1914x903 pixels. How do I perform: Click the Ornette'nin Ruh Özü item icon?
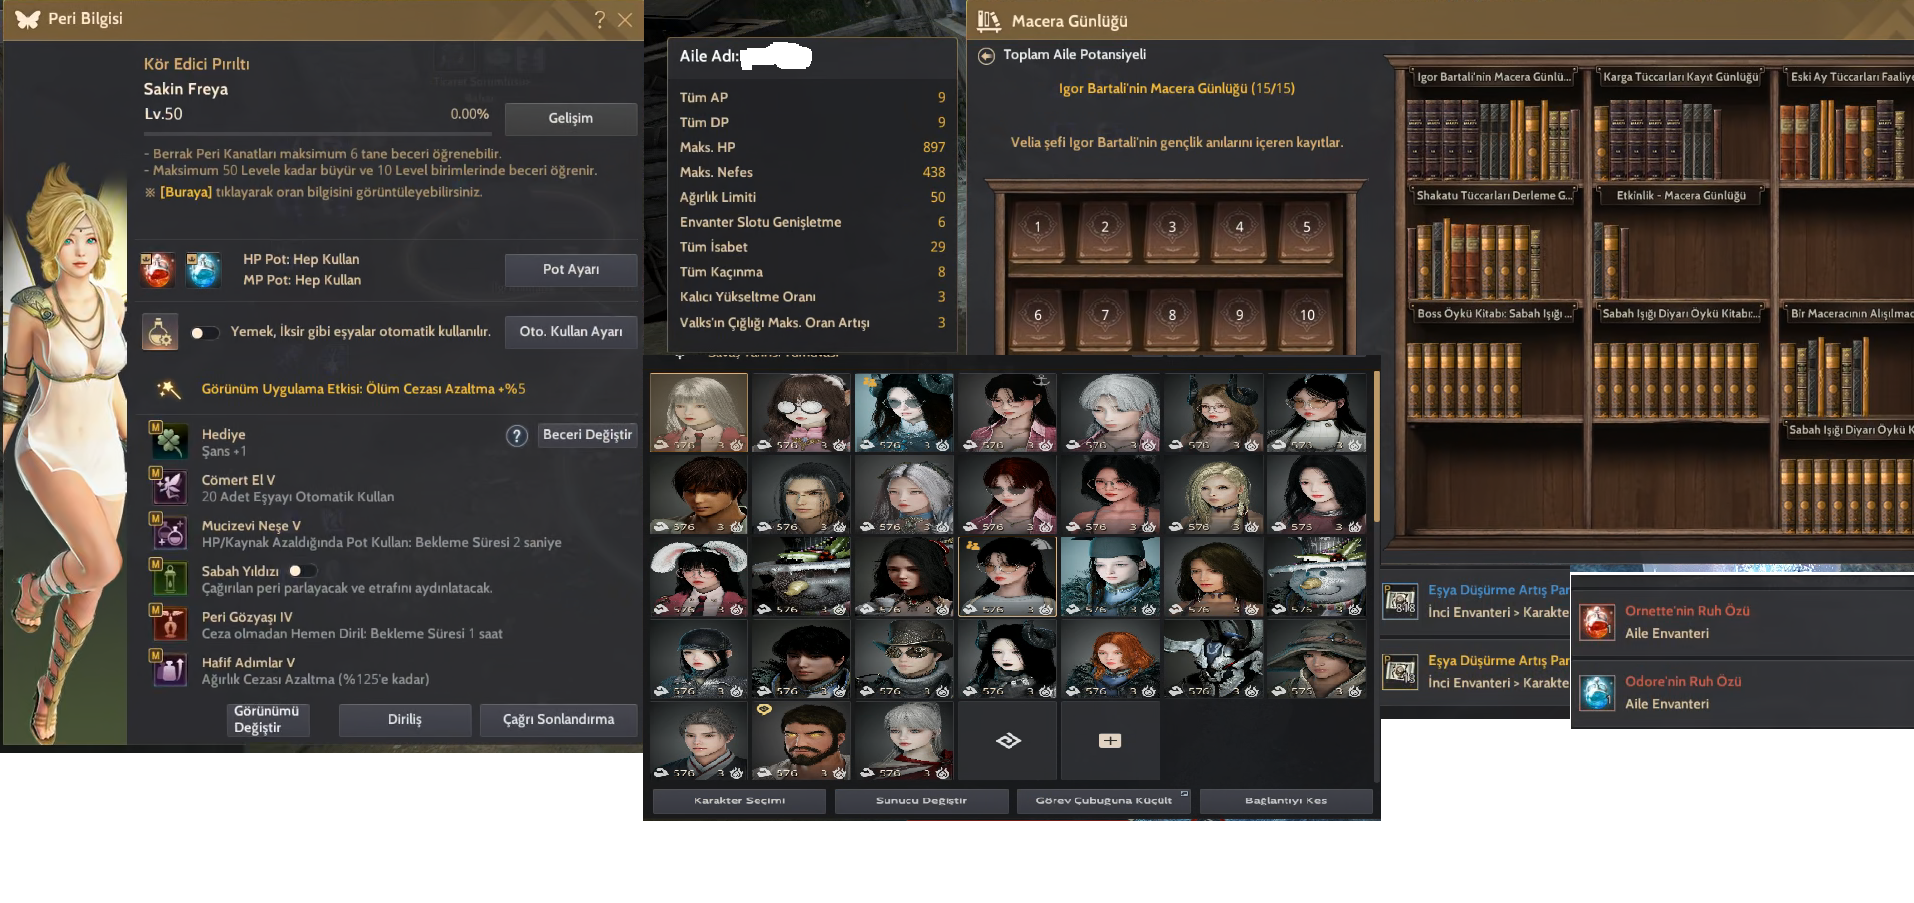pos(1598,622)
